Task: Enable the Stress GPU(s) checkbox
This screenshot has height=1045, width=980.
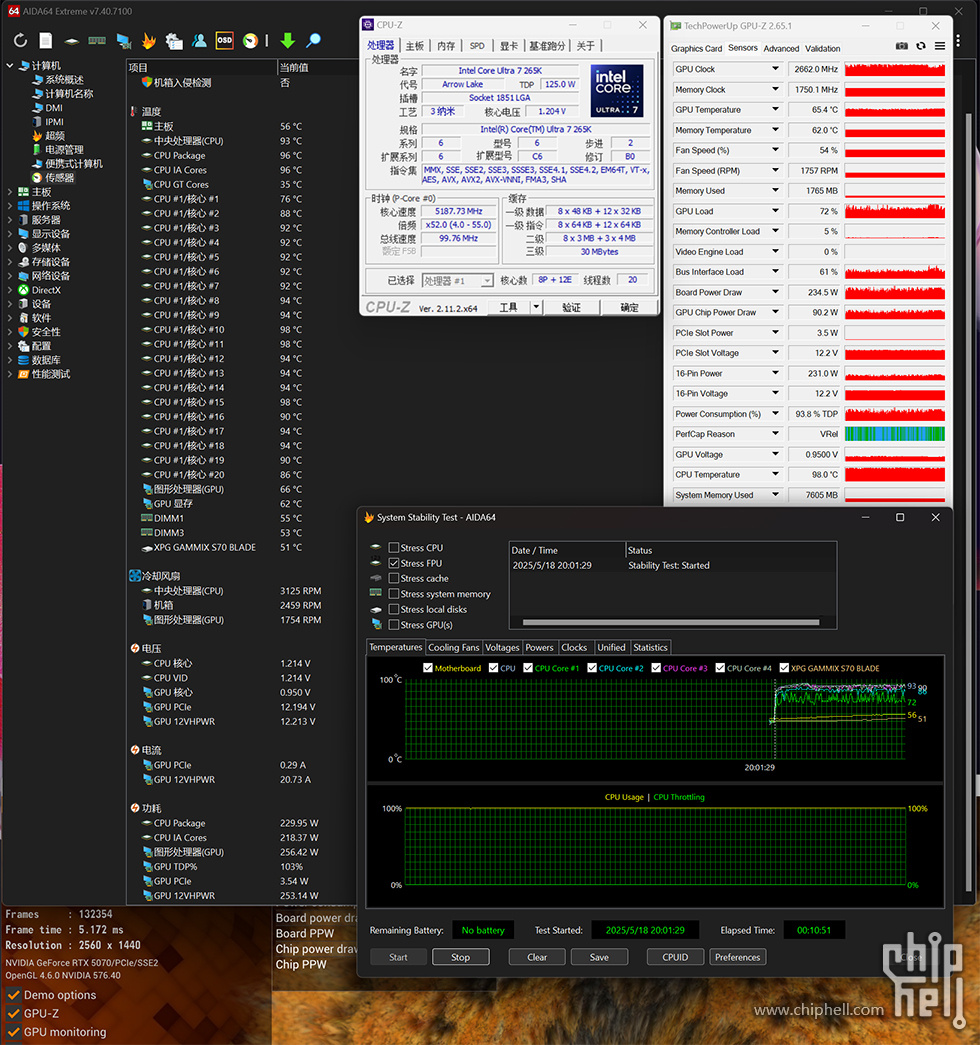Action: point(394,624)
